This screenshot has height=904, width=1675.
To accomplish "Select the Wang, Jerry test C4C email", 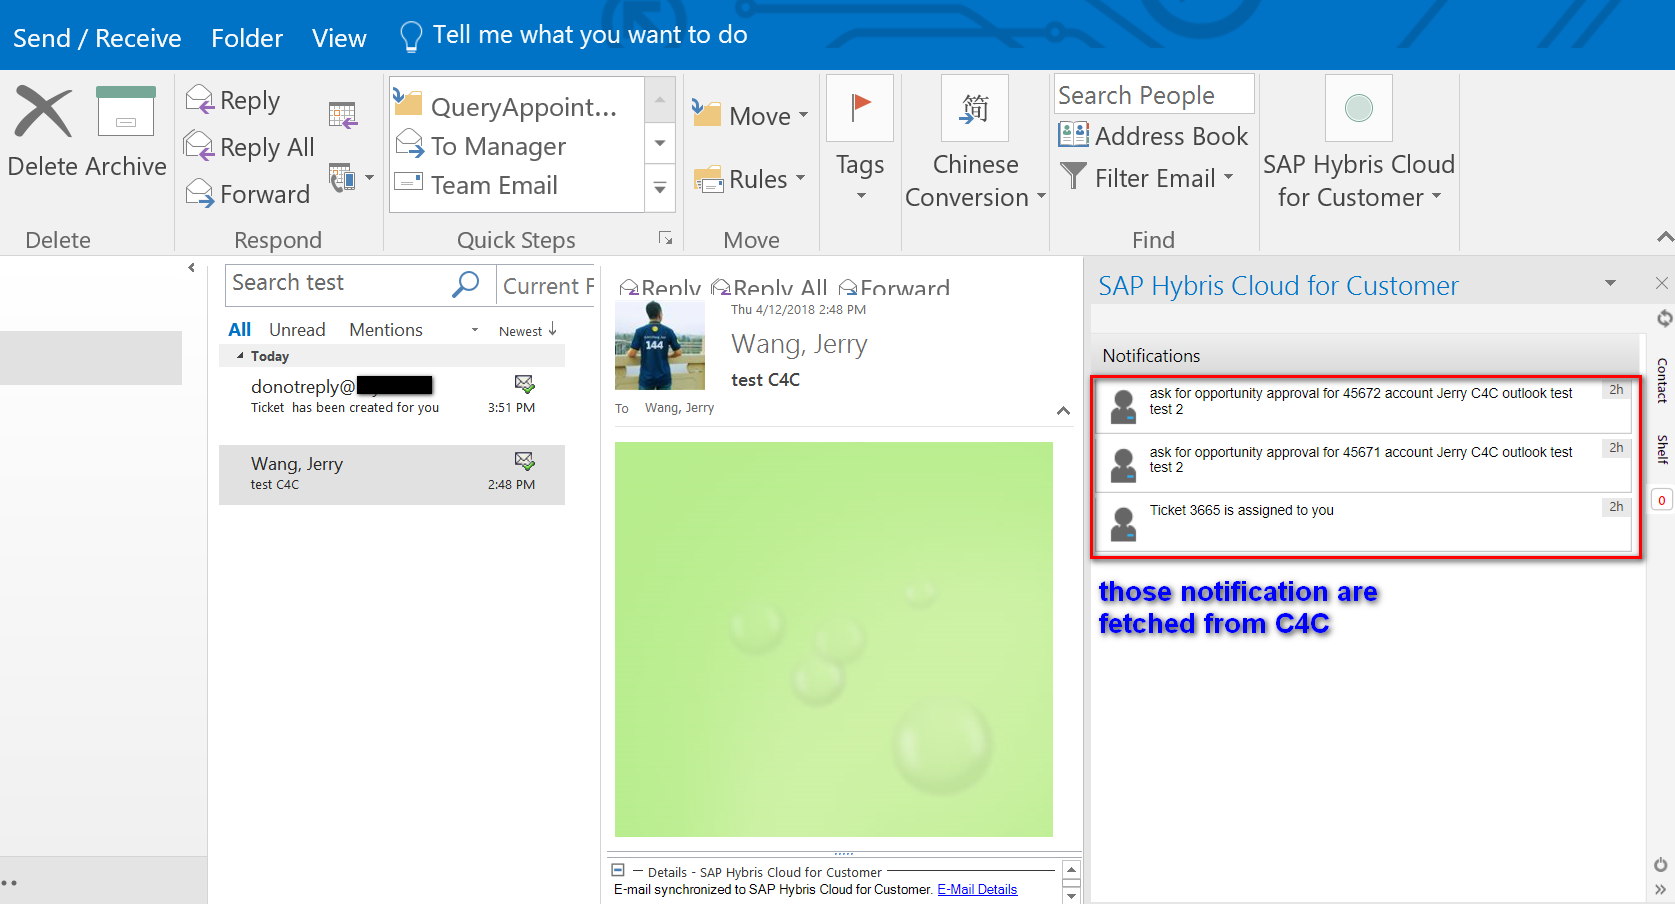I will pos(392,474).
